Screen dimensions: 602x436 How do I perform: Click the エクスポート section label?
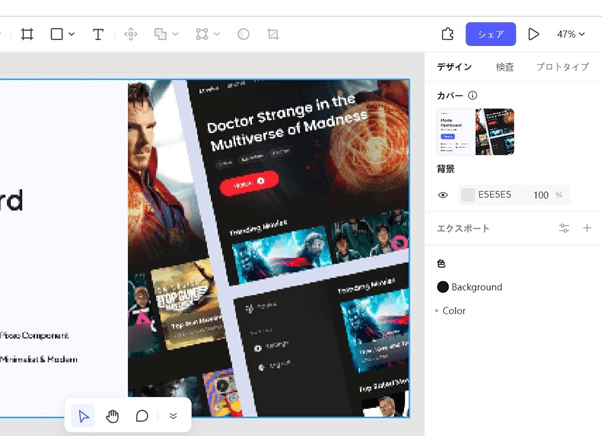(463, 228)
